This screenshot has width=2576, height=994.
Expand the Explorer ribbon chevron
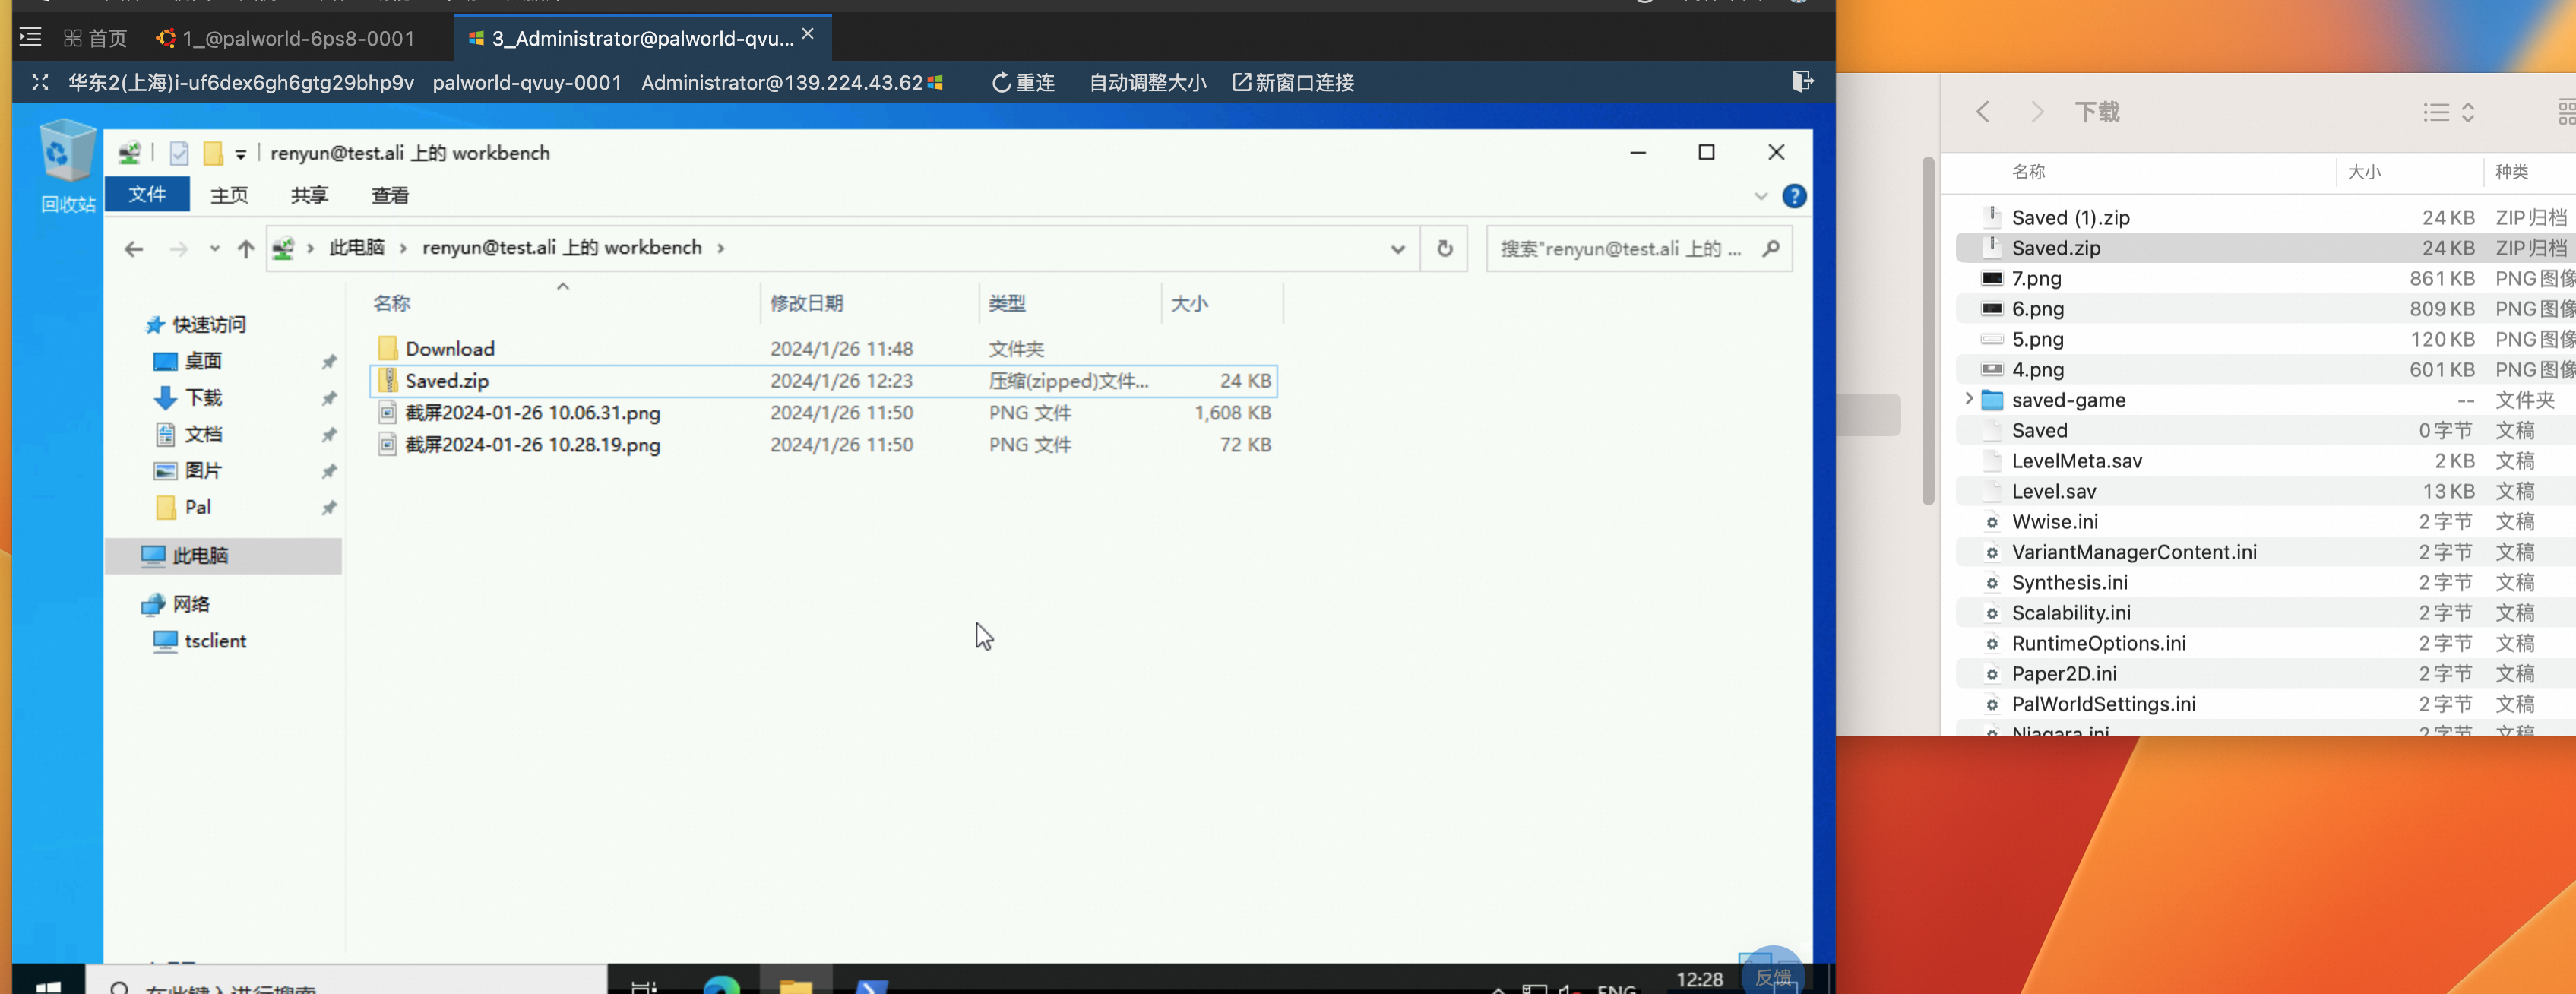tap(1760, 197)
